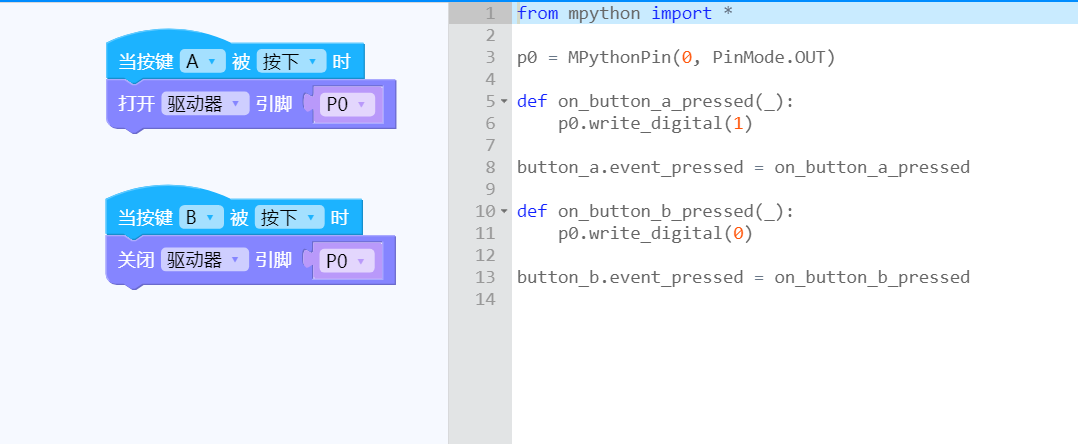Select the "打开" driver pin block label
The height and width of the screenshot is (444, 1078).
136,104
